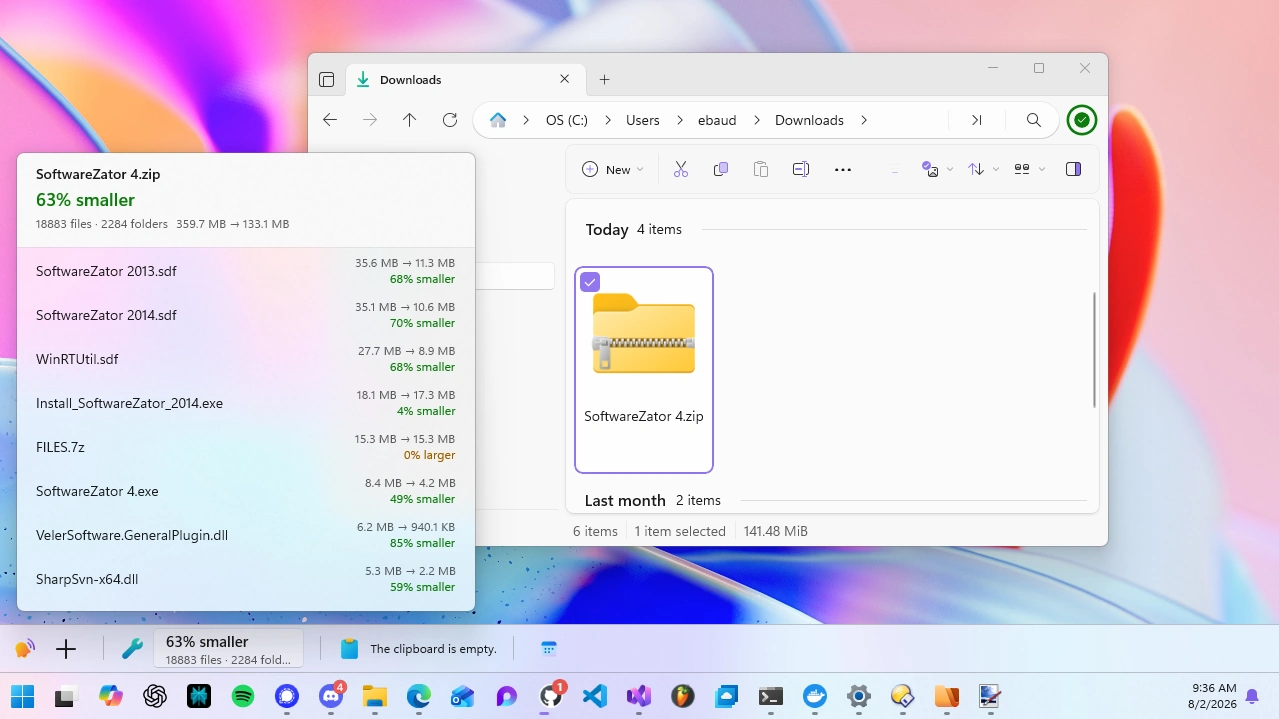
Task: Open the layout view dropdown
Action: click(1030, 170)
